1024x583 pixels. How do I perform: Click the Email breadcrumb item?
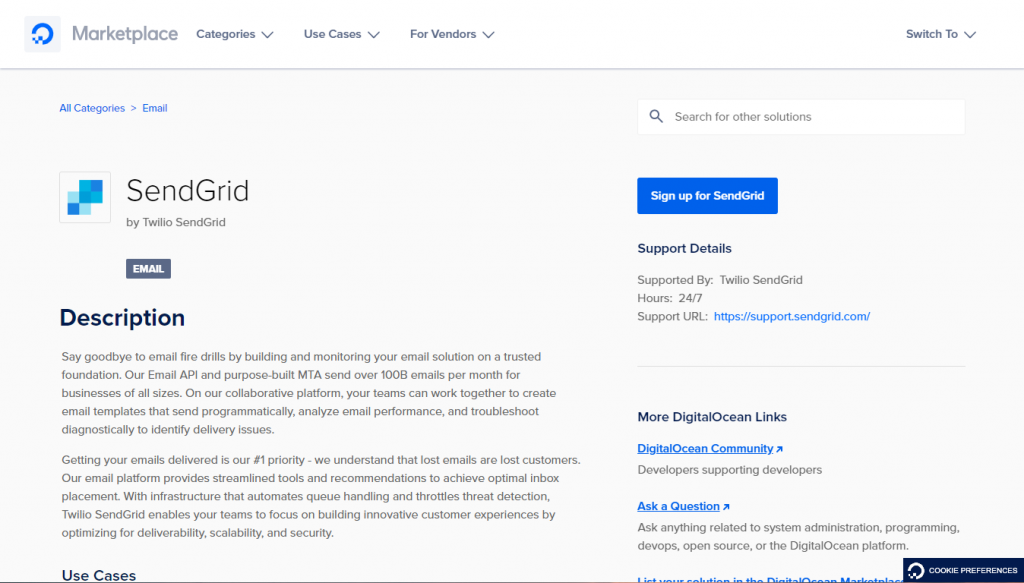click(154, 108)
